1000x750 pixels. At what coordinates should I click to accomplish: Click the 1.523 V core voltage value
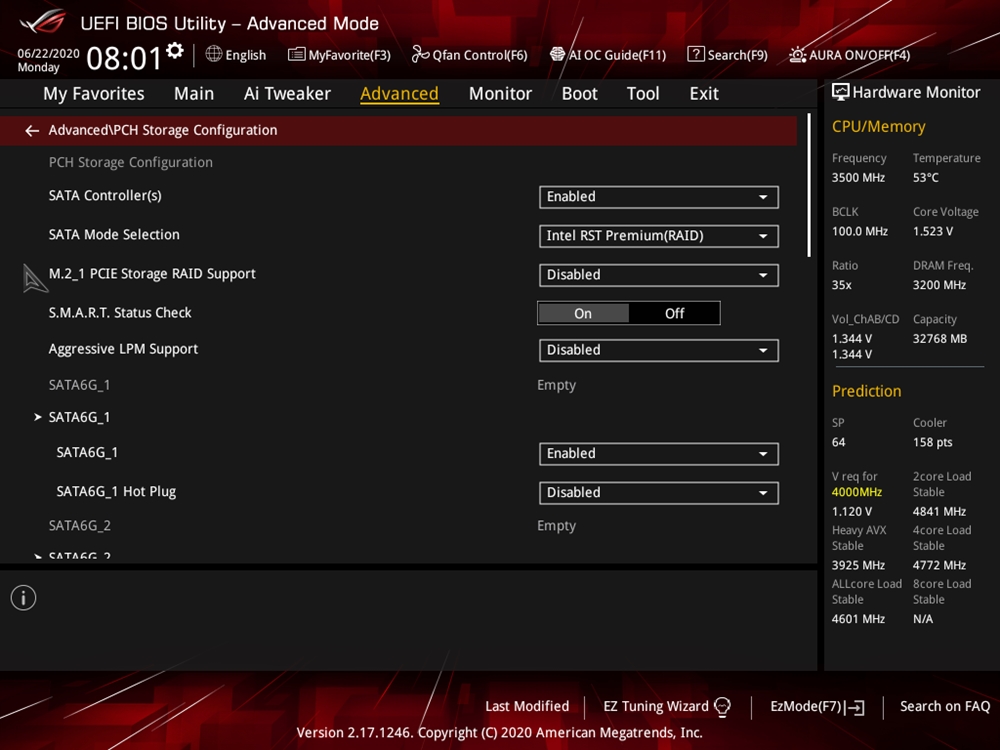tap(932, 231)
